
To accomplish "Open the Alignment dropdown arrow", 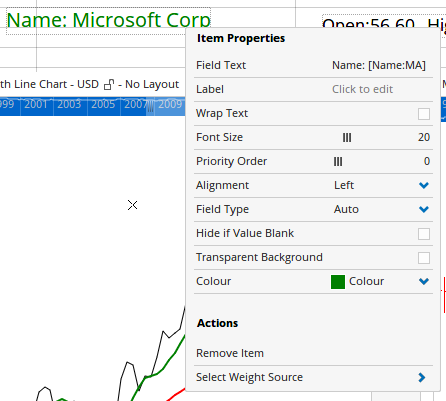I will pos(424,185).
